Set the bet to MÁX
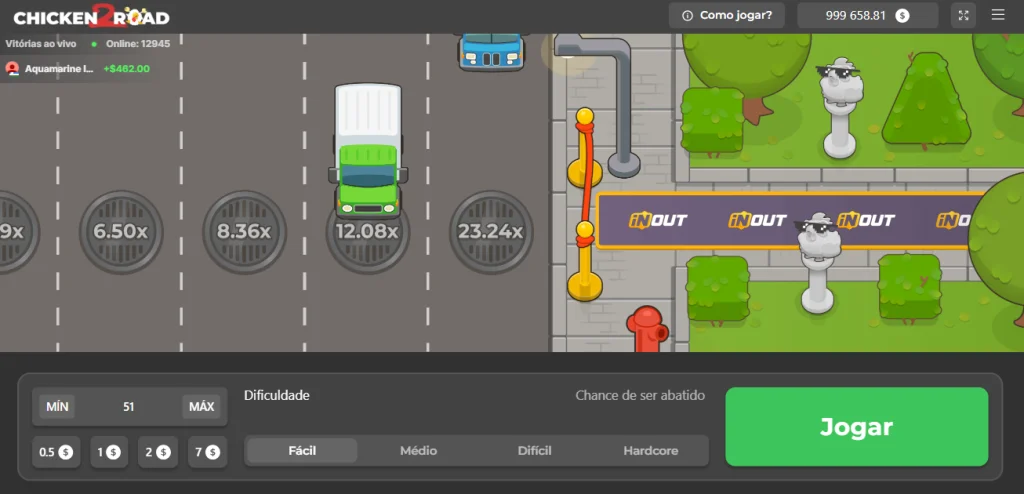 click(x=201, y=406)
